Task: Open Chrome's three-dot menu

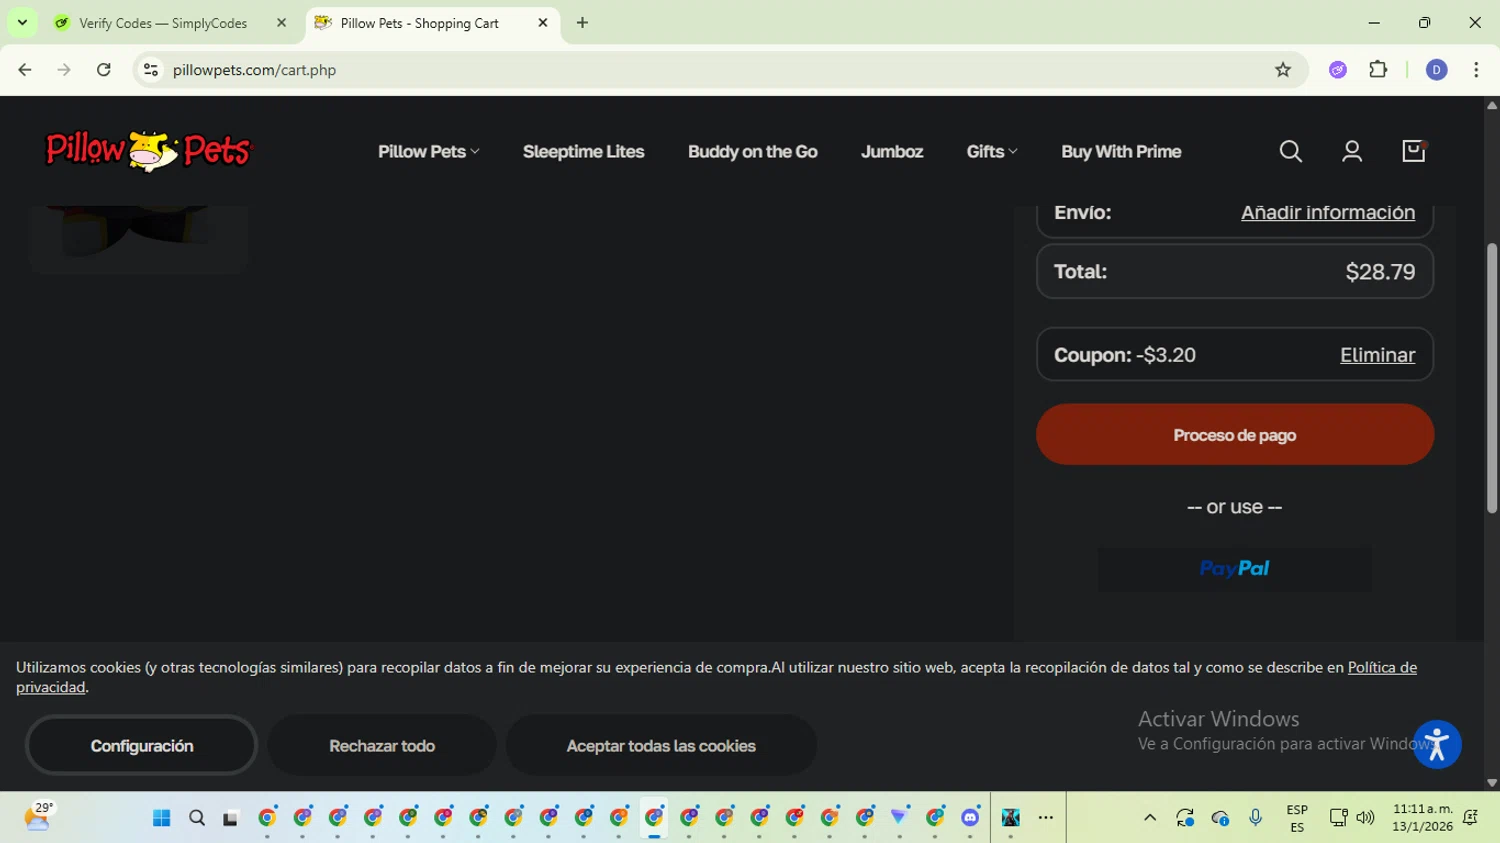Action: coord(1476,70)
